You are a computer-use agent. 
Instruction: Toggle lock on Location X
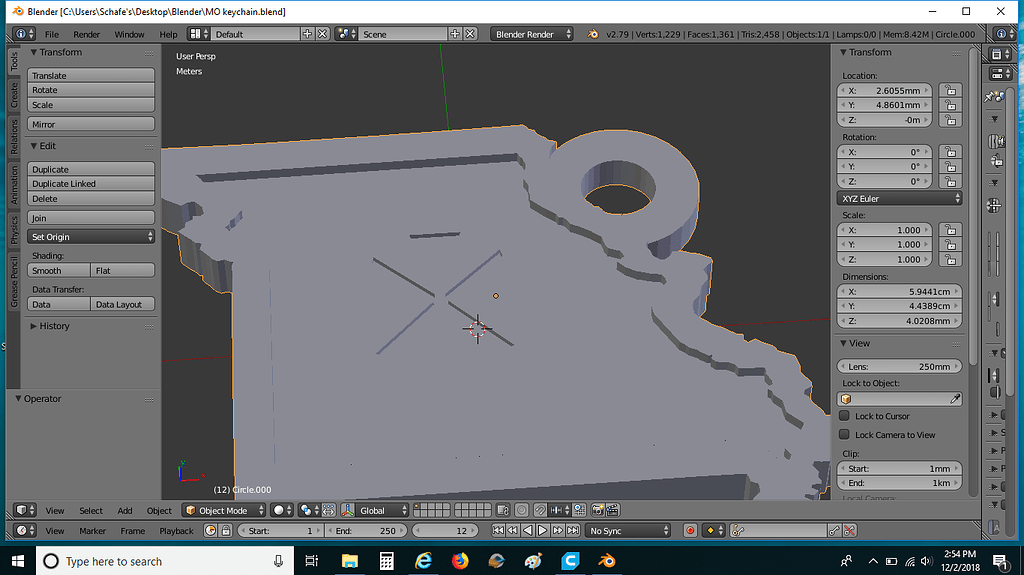click(950, 90)
